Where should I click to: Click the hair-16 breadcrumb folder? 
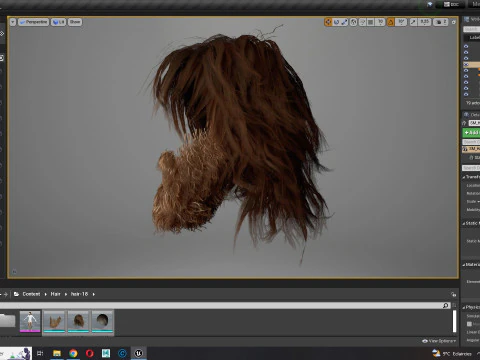pyautogui.click(x=79, y=294)
